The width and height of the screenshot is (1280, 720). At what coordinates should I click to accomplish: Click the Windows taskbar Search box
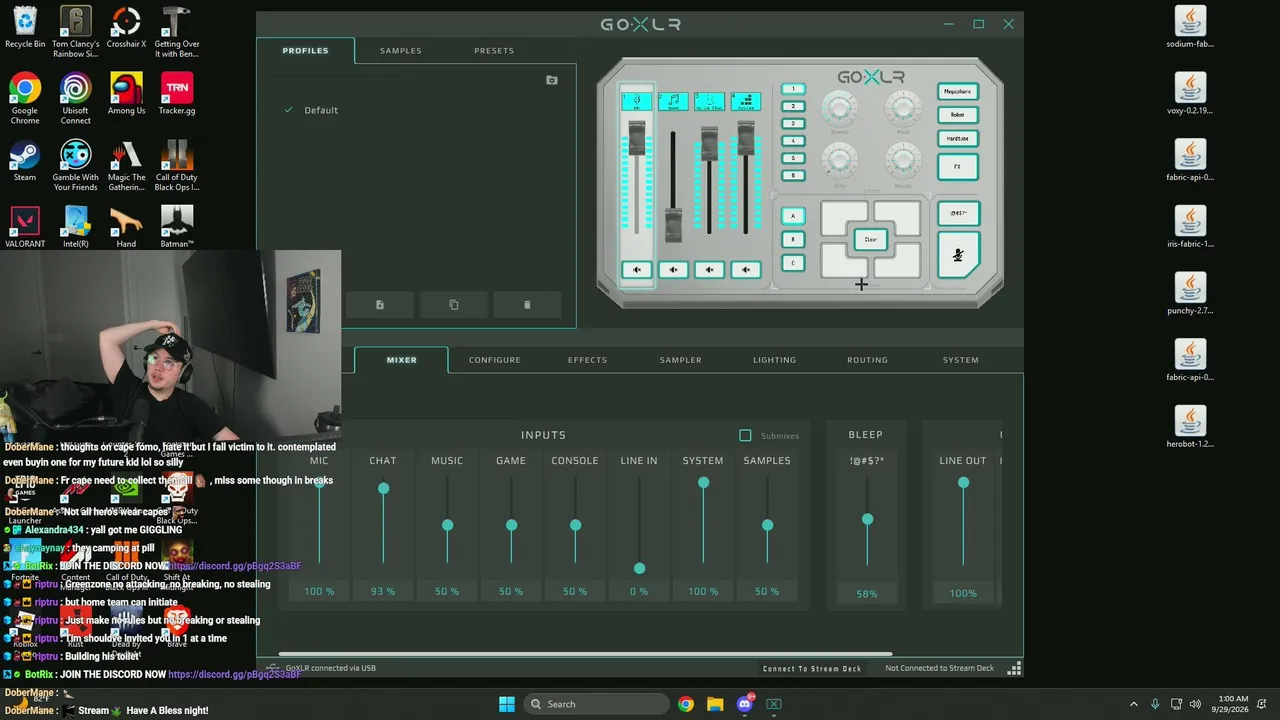coord(598,704)
